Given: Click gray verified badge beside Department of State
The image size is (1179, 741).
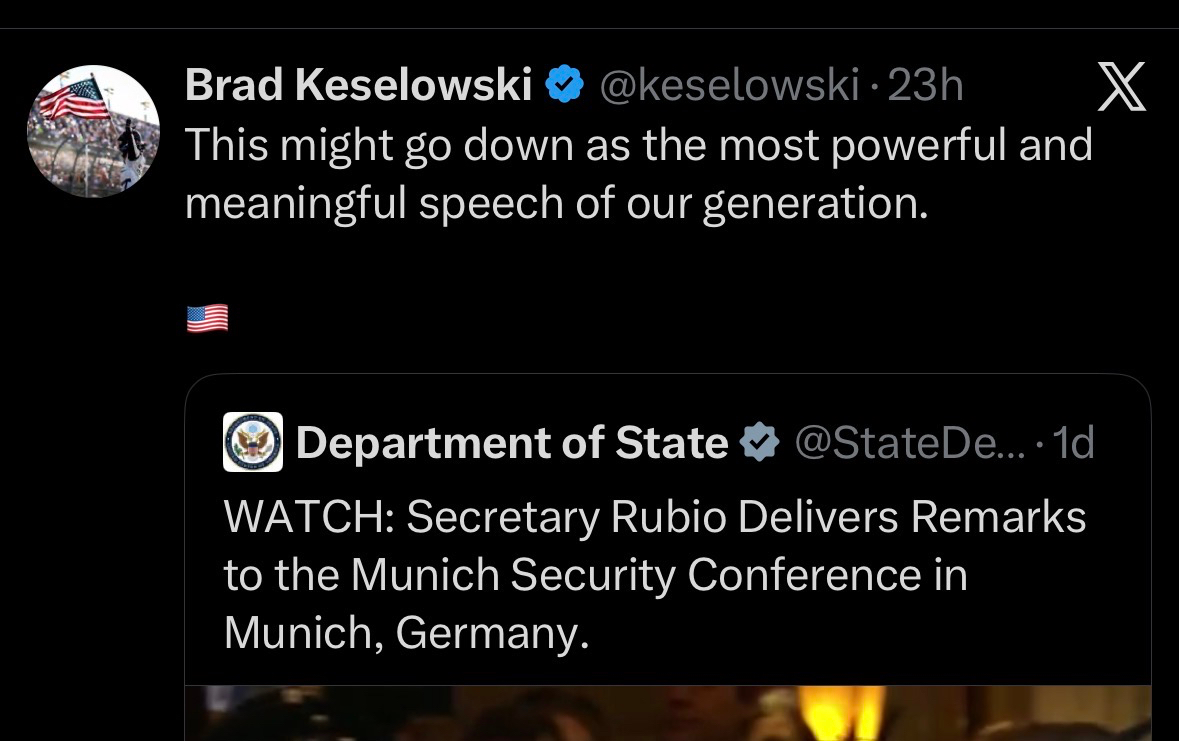Looking at the screenshot, I should [759, 442].
